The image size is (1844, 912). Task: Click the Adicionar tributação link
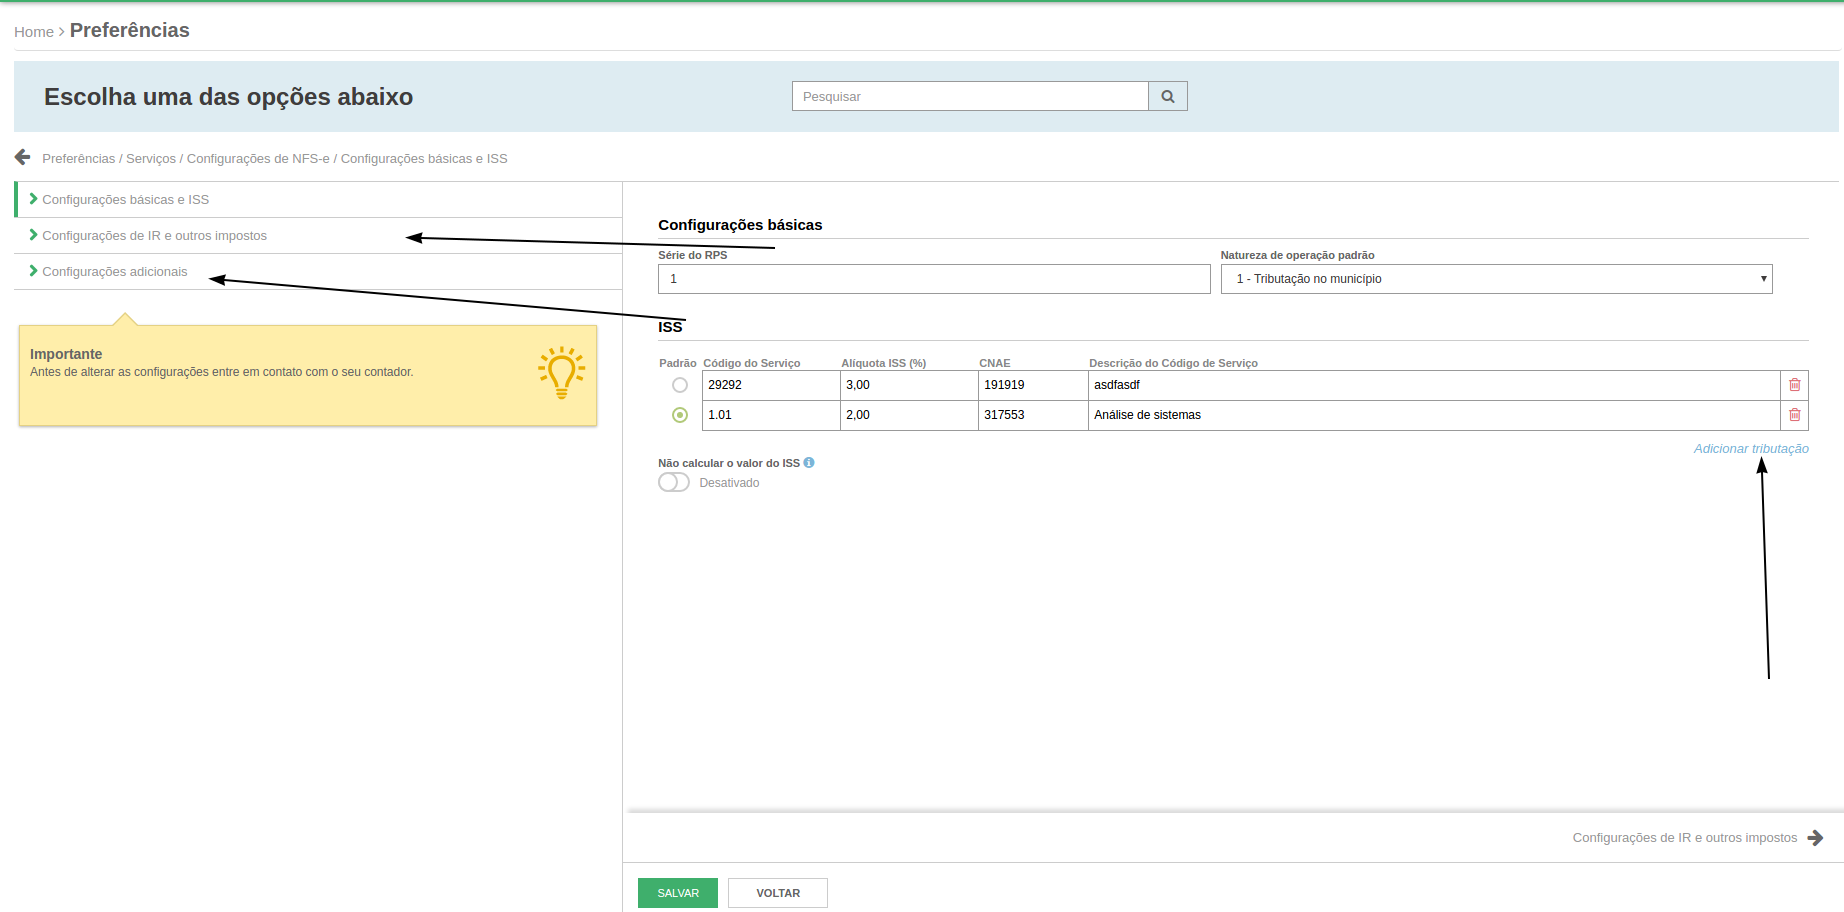tap(1751, 449)
